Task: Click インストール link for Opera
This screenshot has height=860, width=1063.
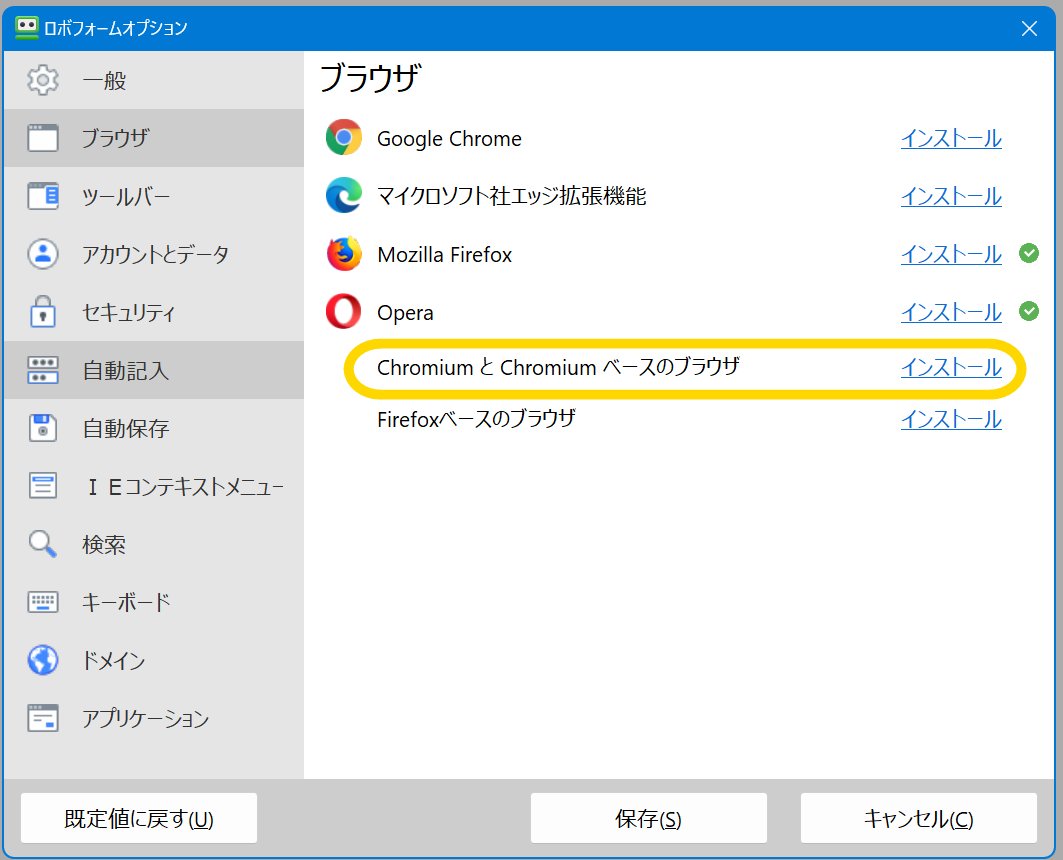Action: point(951,312)
